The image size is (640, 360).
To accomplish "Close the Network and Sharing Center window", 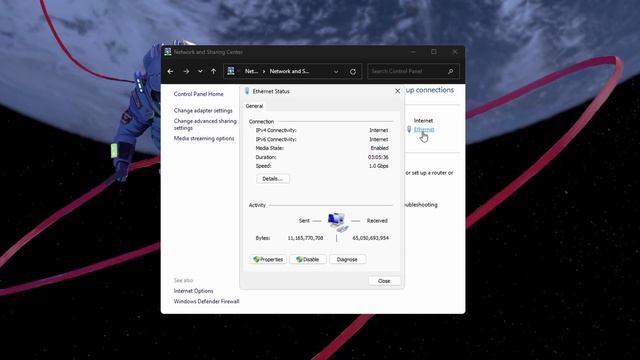I will coord(455,52).
